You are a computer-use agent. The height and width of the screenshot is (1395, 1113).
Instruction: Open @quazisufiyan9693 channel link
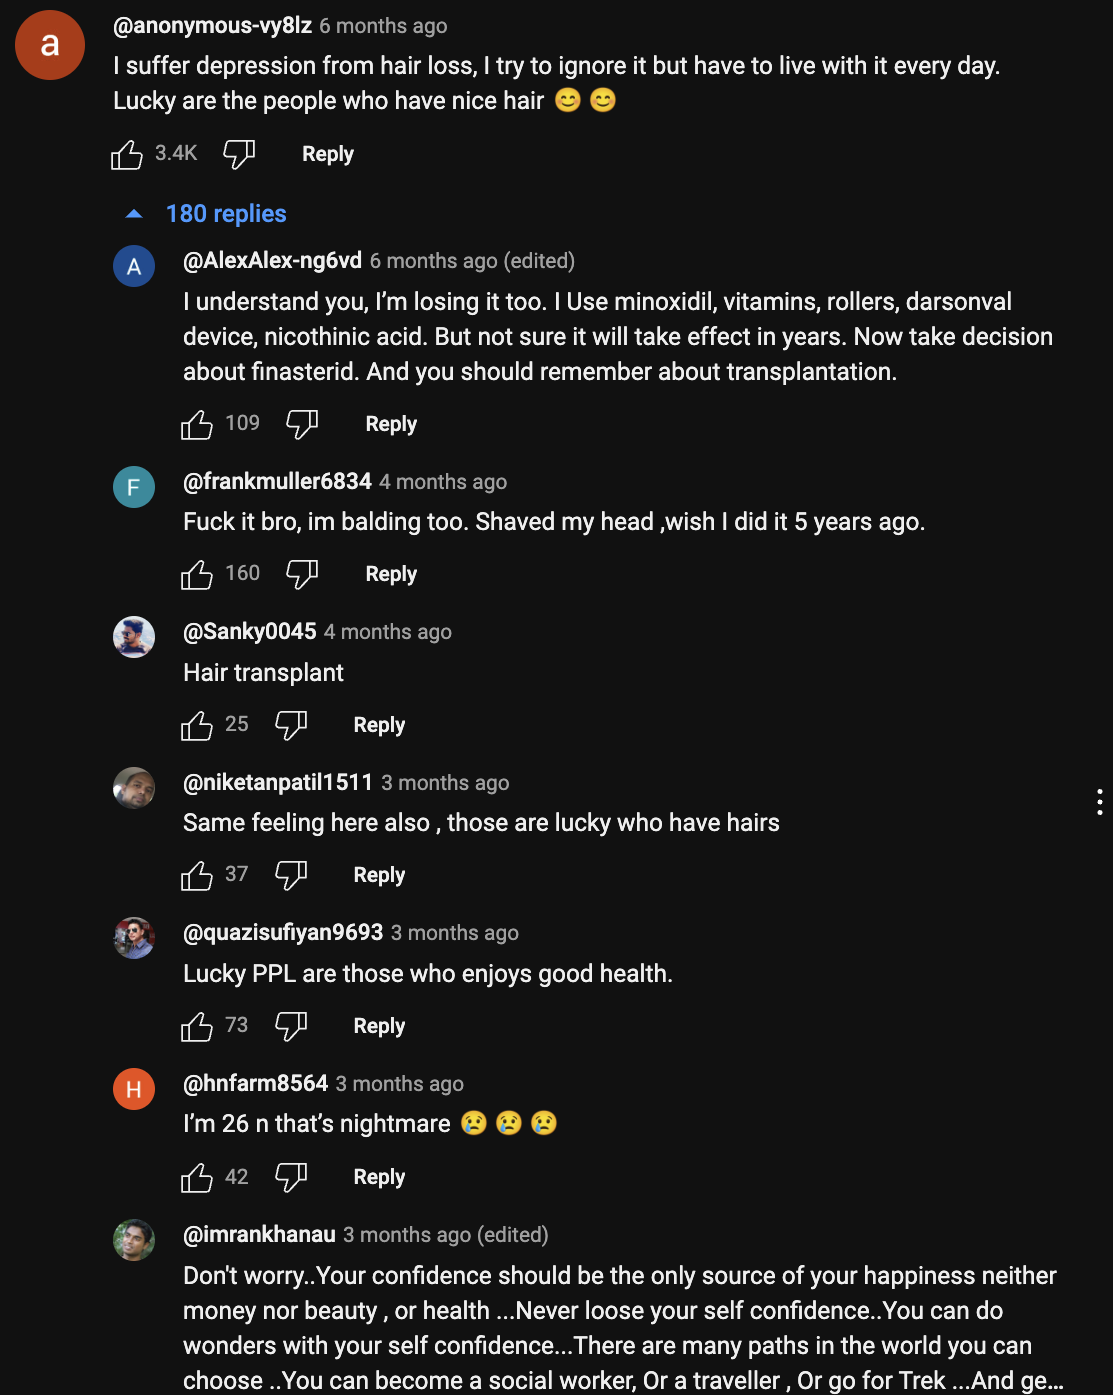[x=283, y=933]
